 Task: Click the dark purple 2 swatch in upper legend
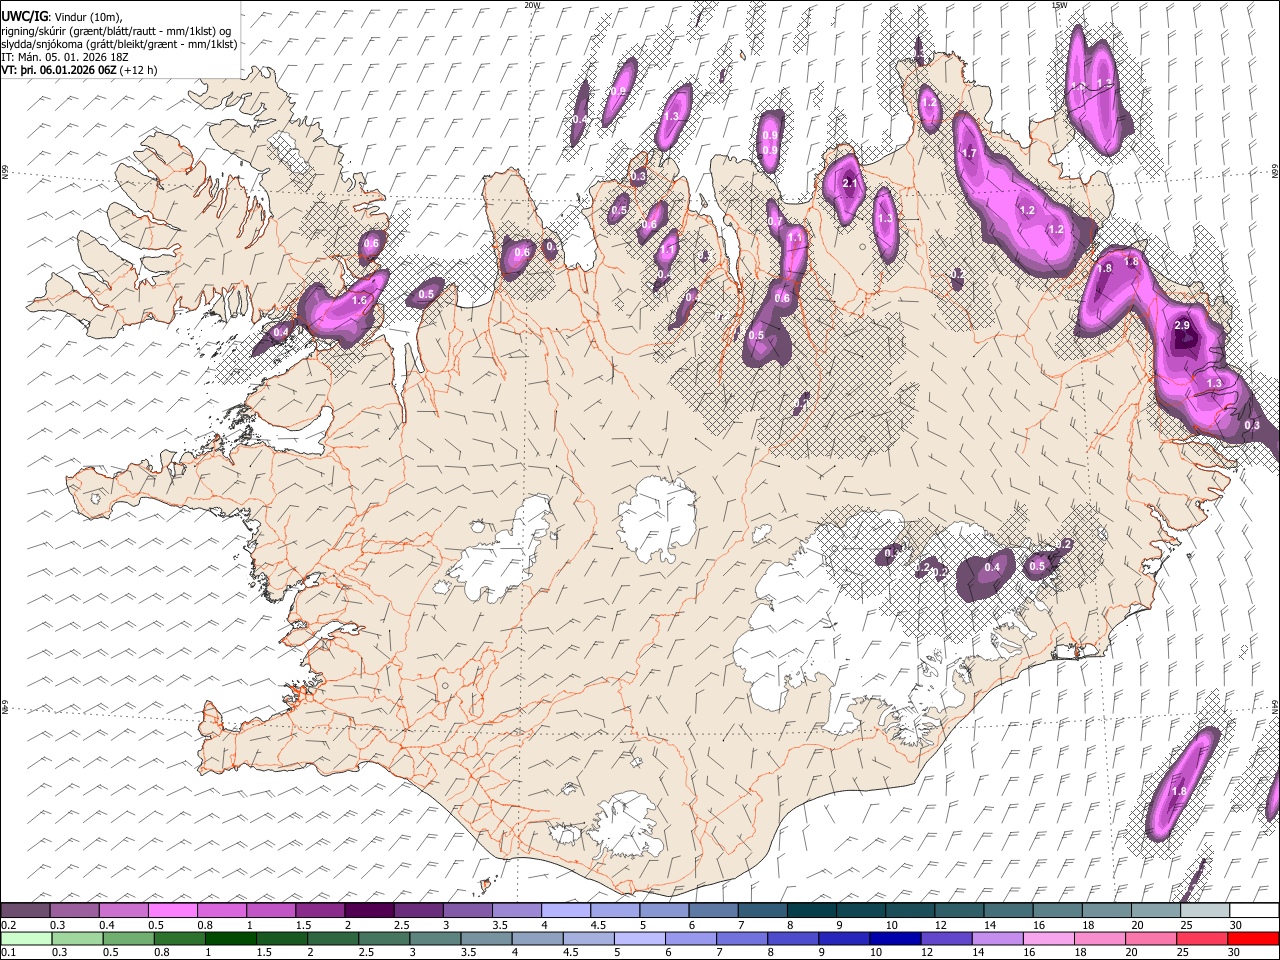(x=369, y=910)
